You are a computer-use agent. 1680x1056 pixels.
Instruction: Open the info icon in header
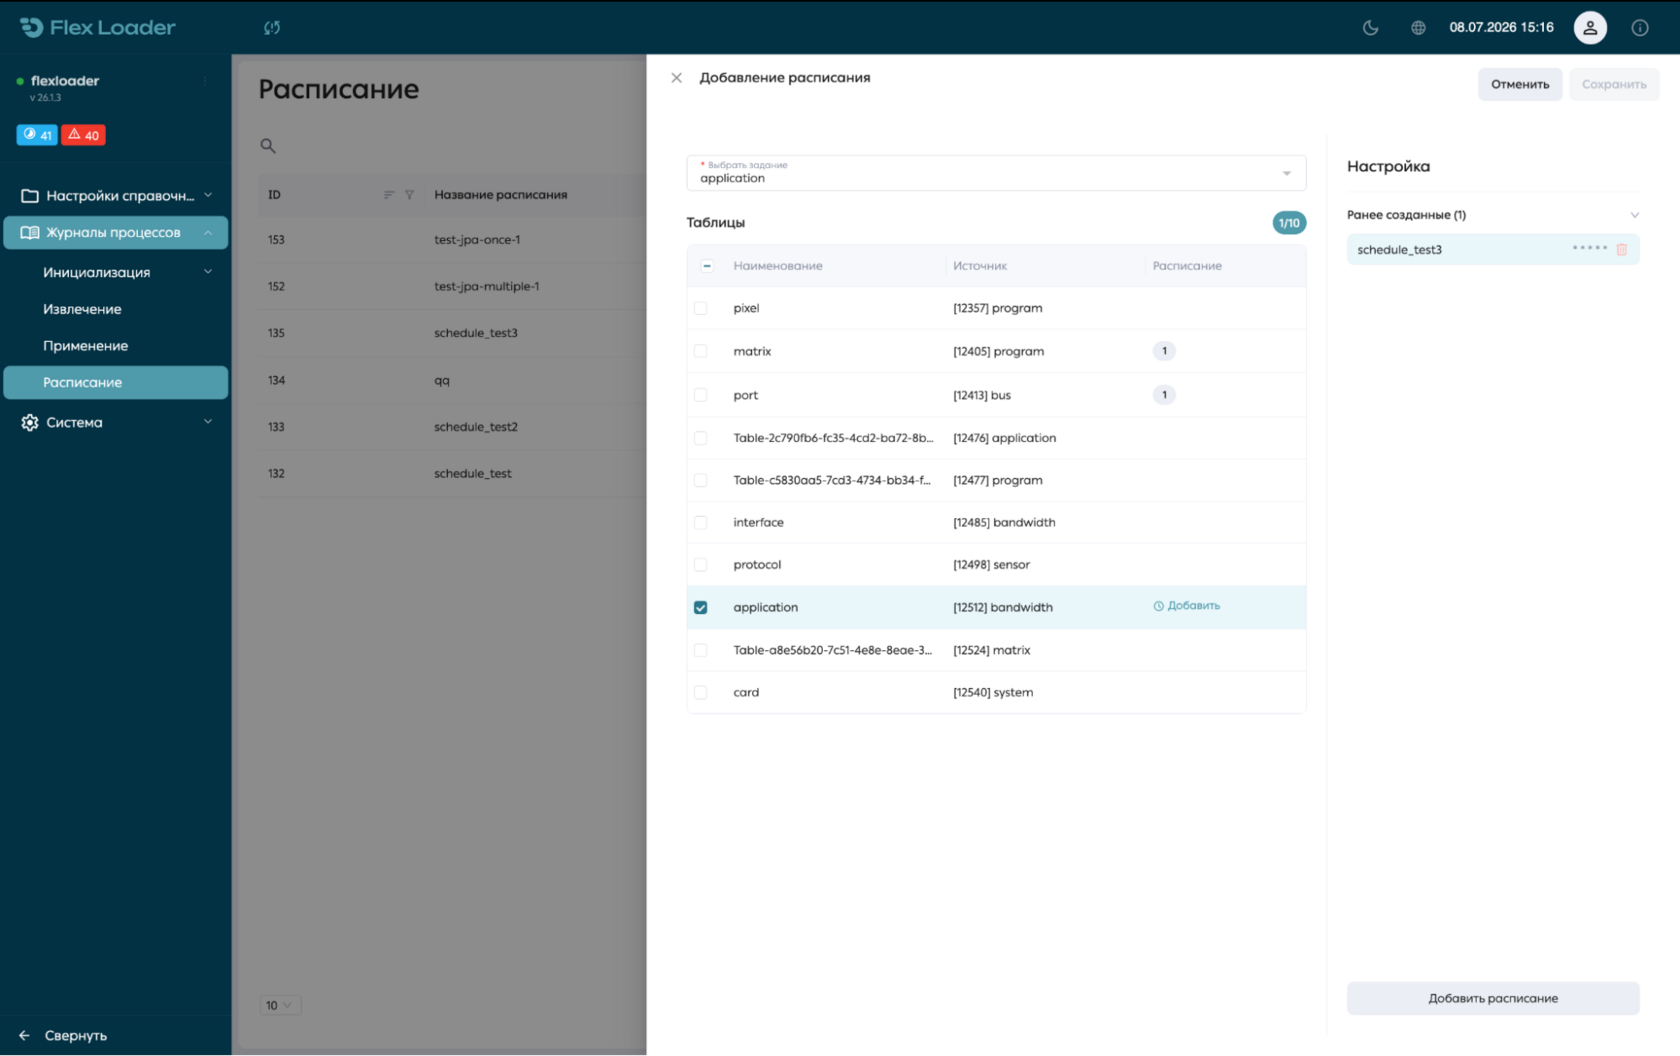pyautogui.click(x=1640, y=28)
